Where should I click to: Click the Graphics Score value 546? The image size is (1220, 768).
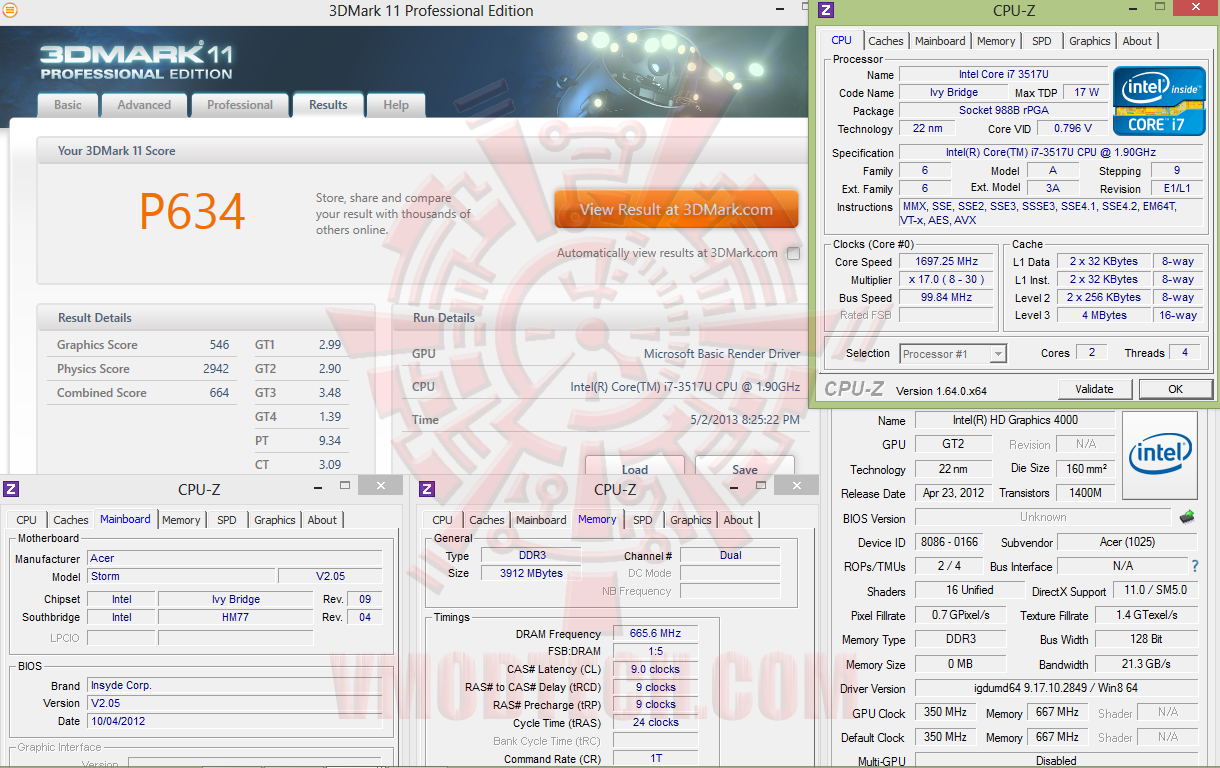(x=219, y=345)
